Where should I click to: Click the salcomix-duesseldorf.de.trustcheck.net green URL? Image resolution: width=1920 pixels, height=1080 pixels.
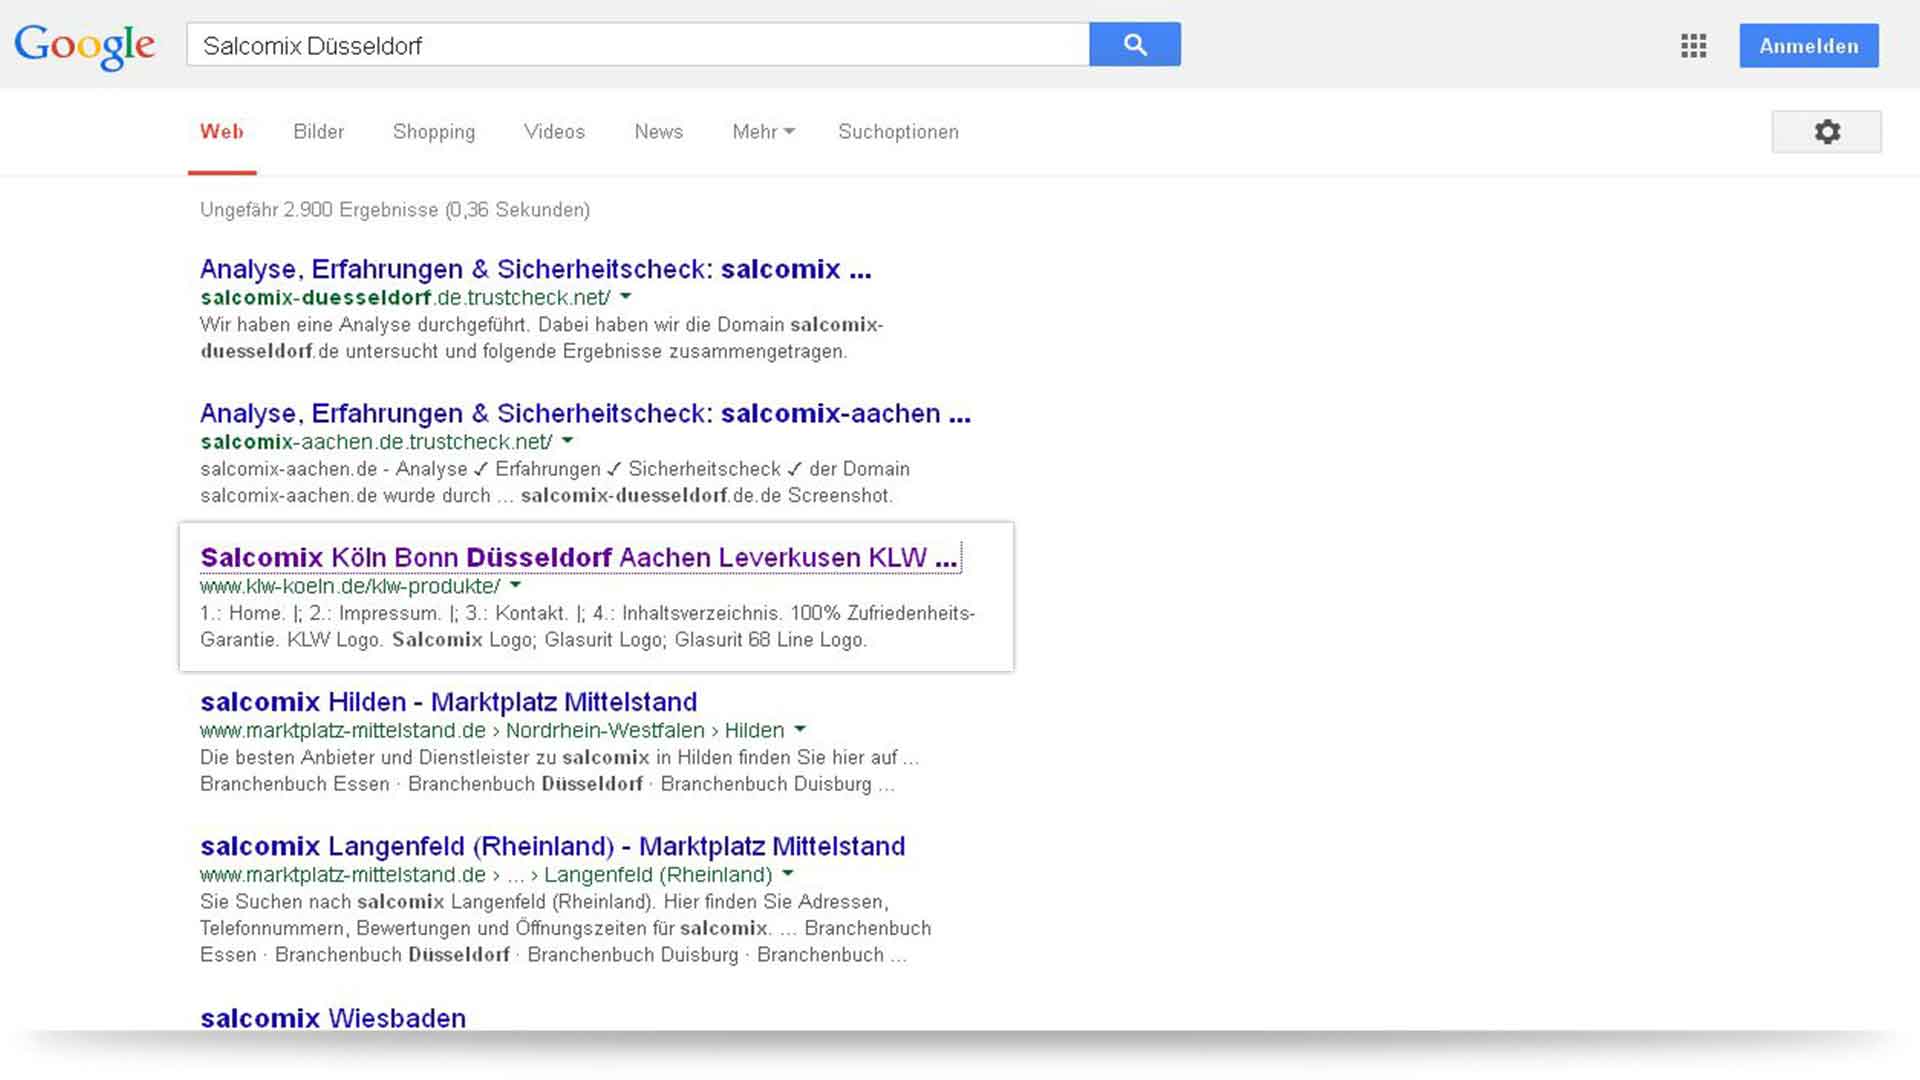click(405, 297)
